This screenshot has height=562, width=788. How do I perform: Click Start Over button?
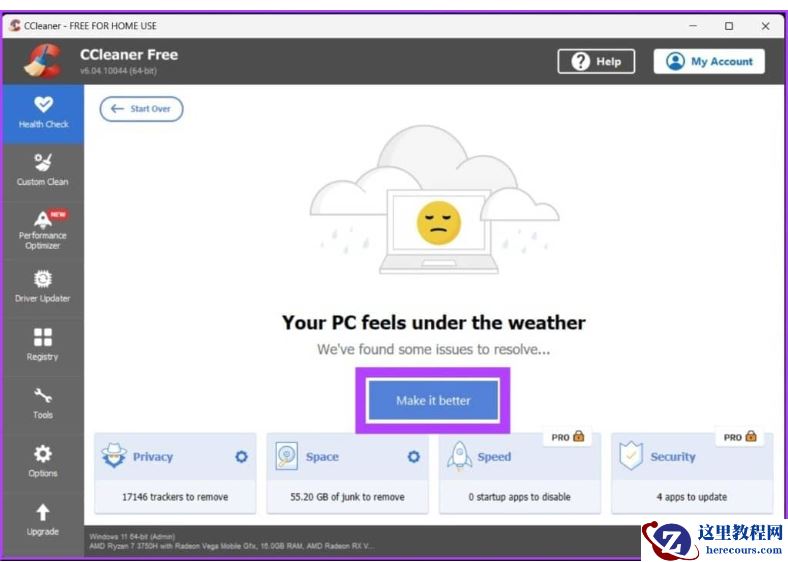141,109
